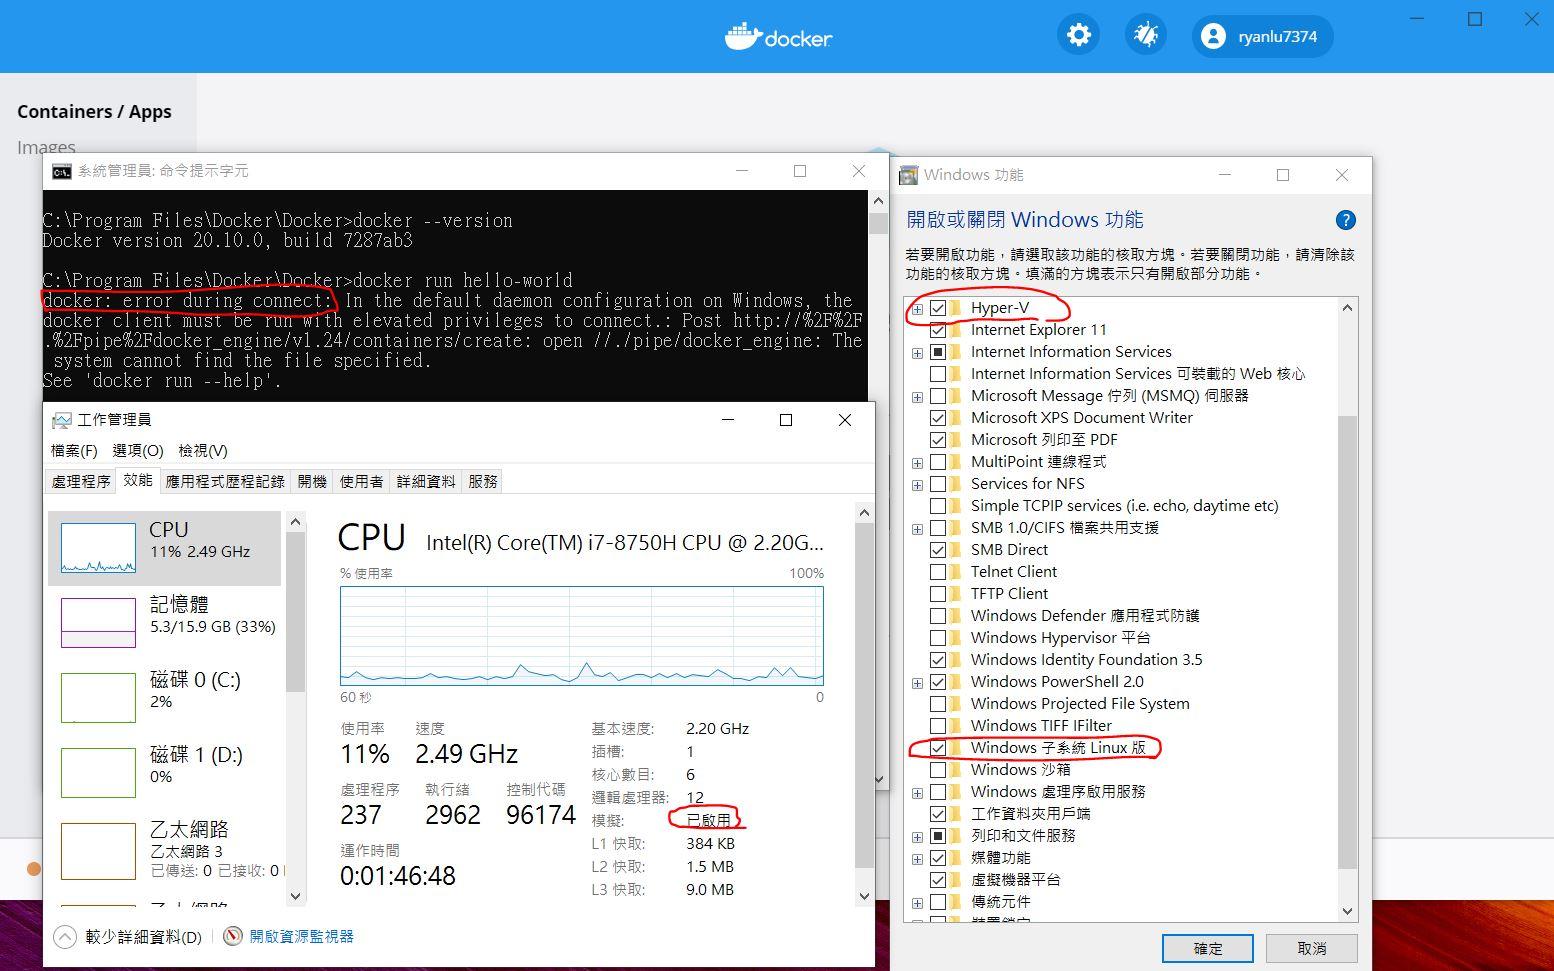
Task: Expand Internet Information Services tree node
Action: [917, 353]
